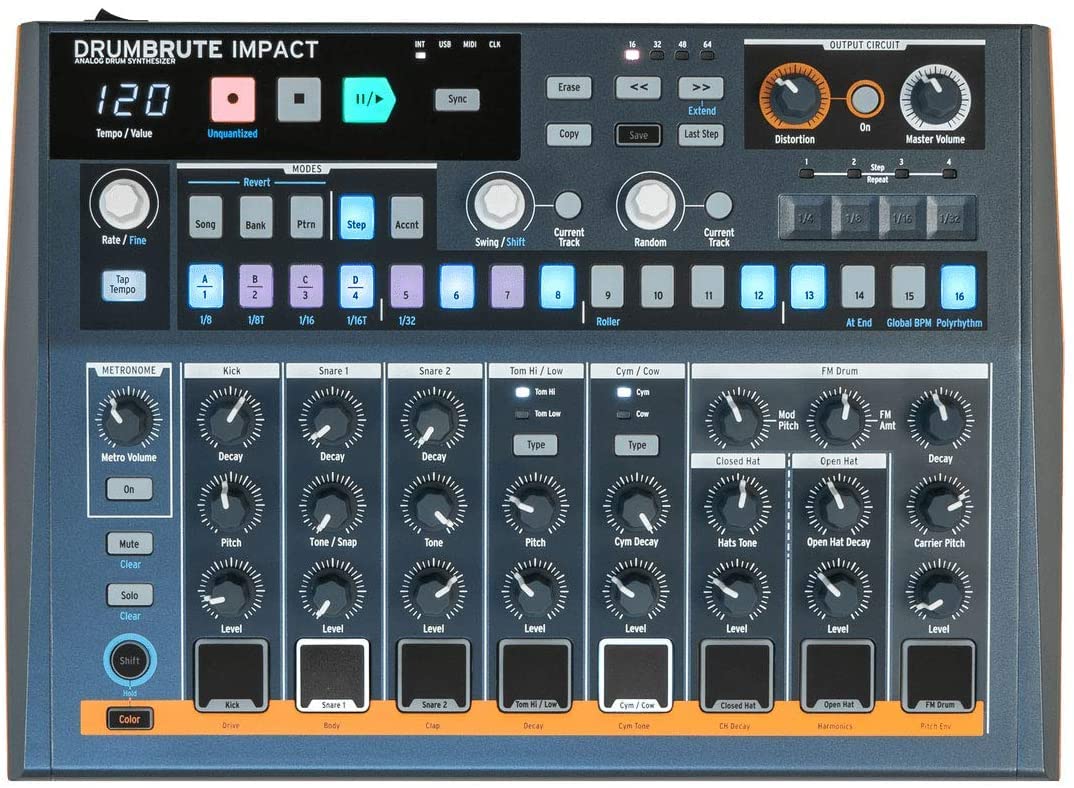Hit the Snare 2 drum pad

coord(434,675)
